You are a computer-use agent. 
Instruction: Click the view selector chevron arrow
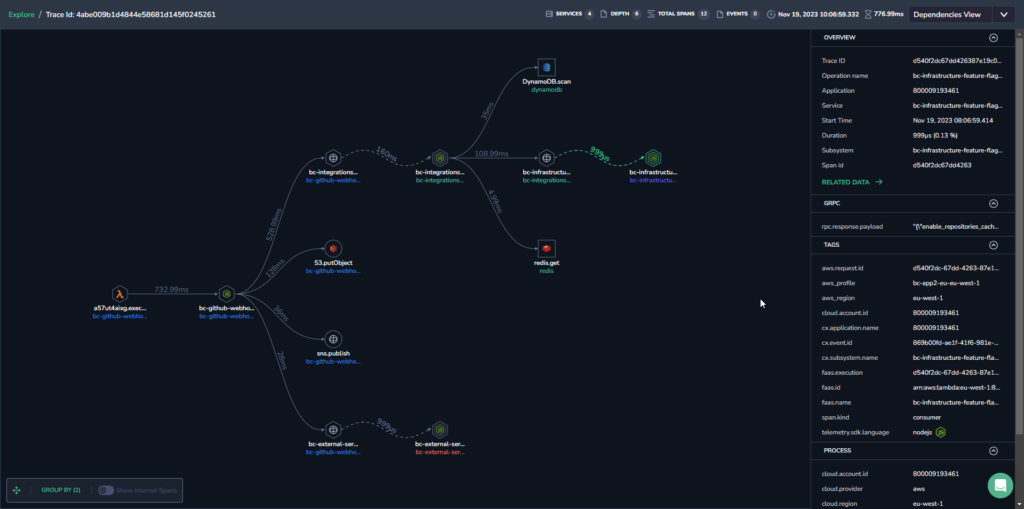pyautogui.click(x=1003, y=14)
